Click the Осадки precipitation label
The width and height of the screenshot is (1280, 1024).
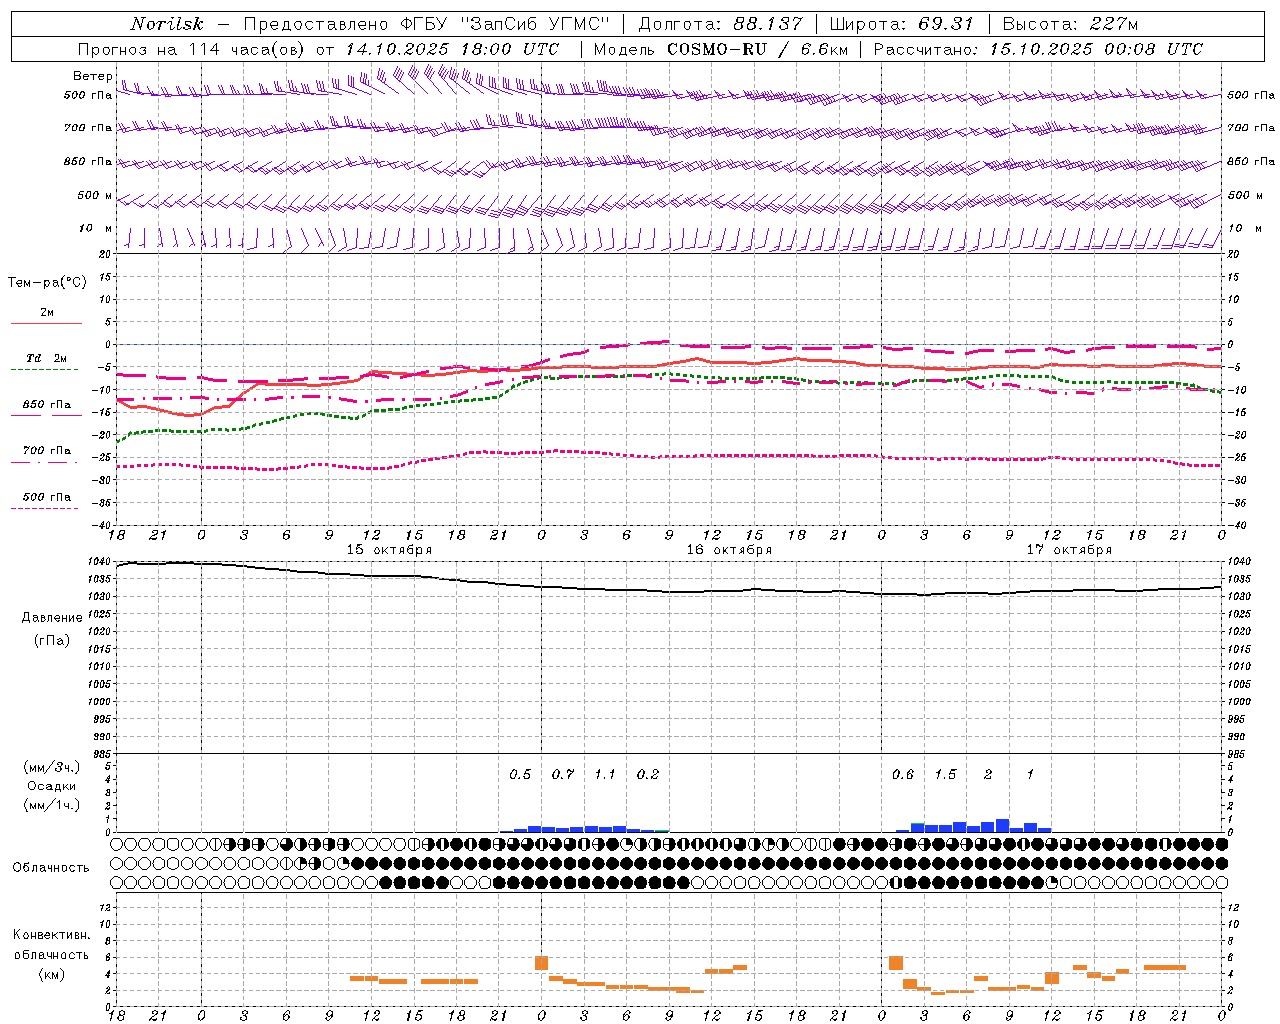(x=52, y=786)
